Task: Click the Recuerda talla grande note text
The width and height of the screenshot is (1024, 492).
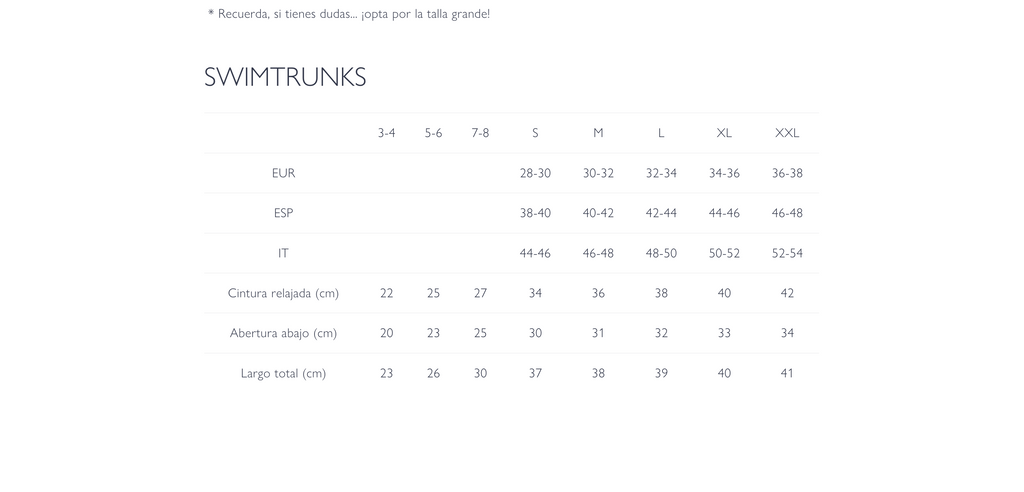Action: pos(349,14)
